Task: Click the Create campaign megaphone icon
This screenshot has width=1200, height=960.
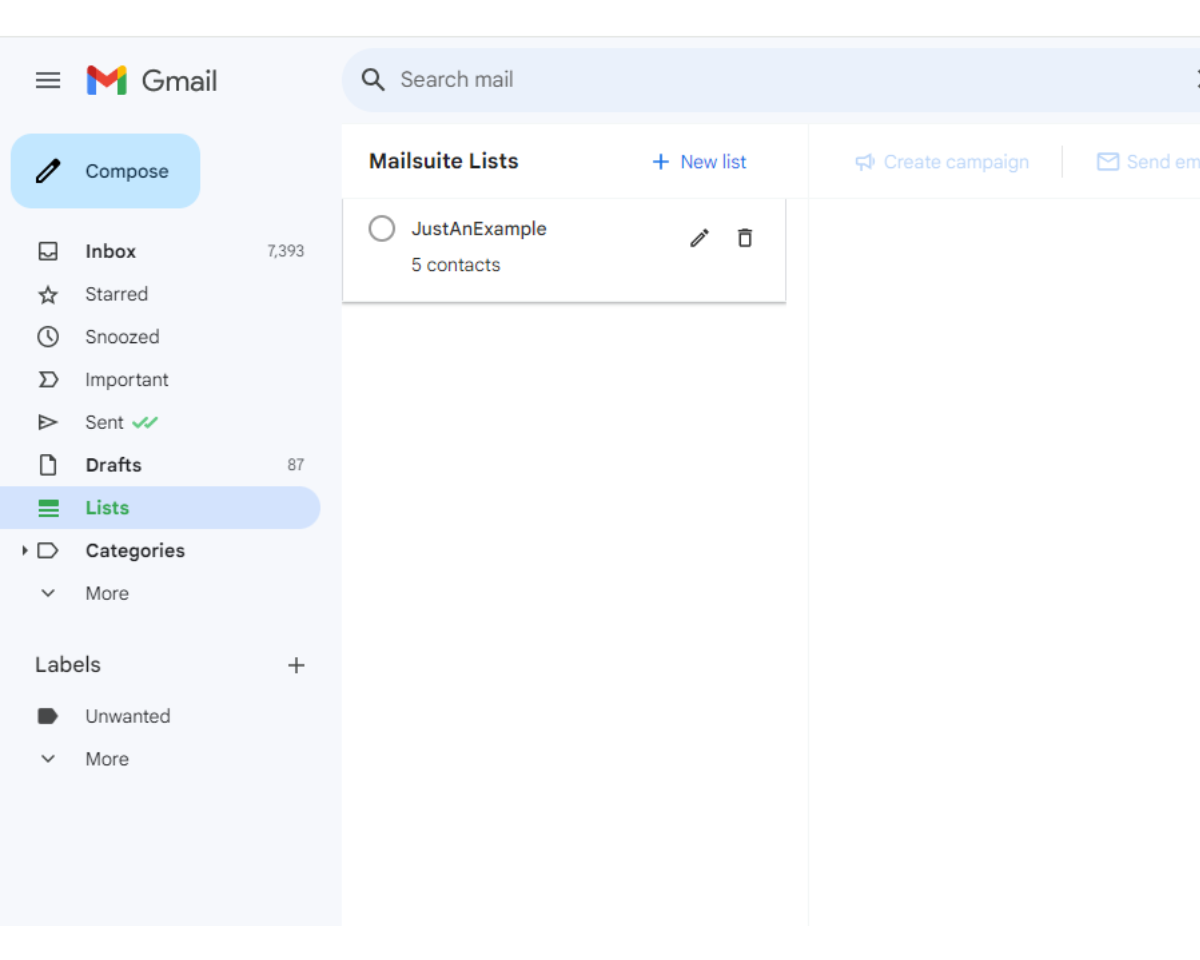Action: coord(865,162)
